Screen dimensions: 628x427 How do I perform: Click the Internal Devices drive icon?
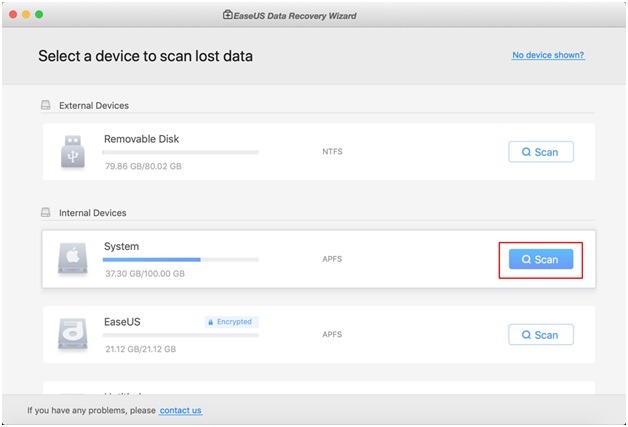click(x=46, y=212)
